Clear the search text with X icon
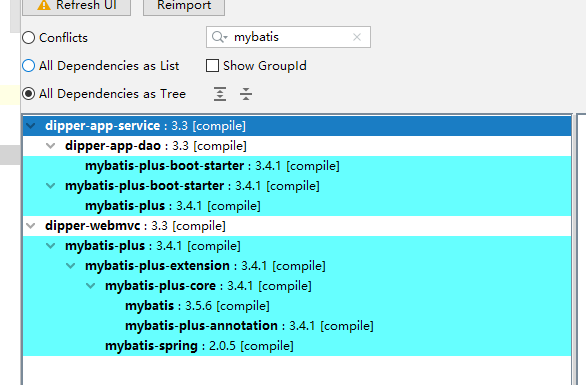 (357, 37)
